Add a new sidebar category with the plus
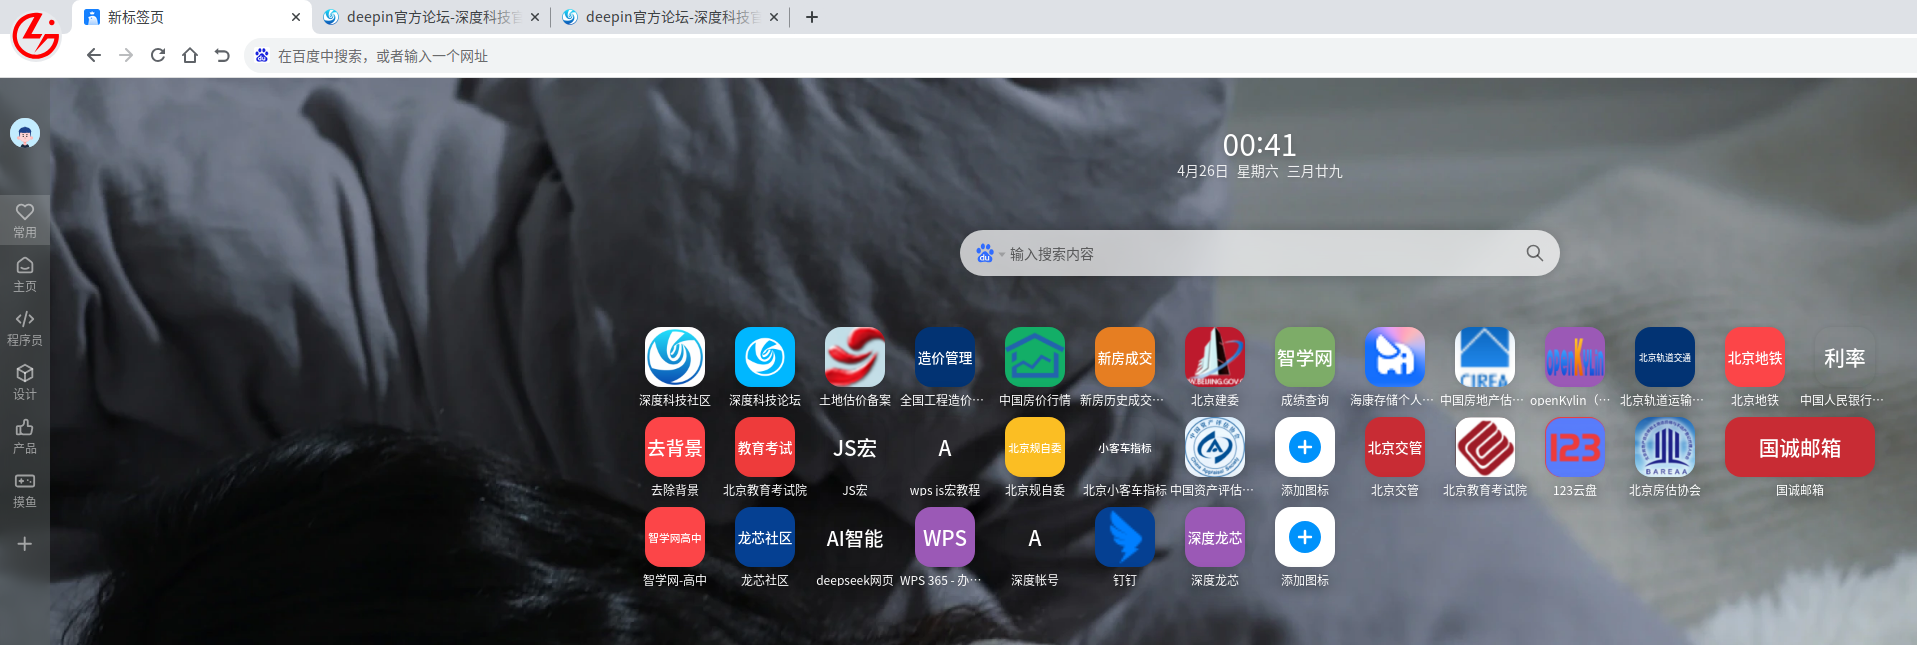The height and width of the screenshot is (645, 1917). tap(25, 544)
